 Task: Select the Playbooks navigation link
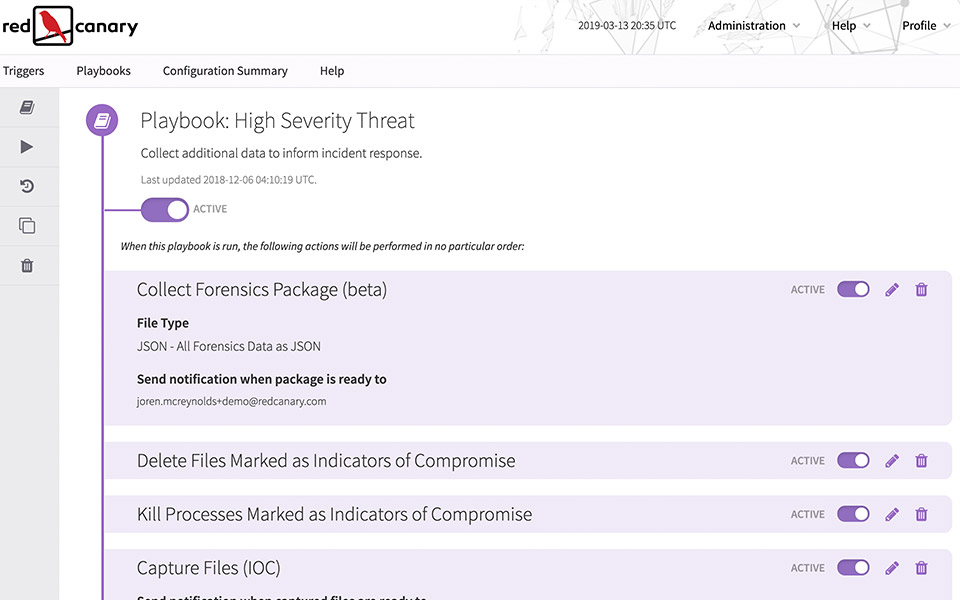coord(103,71)
